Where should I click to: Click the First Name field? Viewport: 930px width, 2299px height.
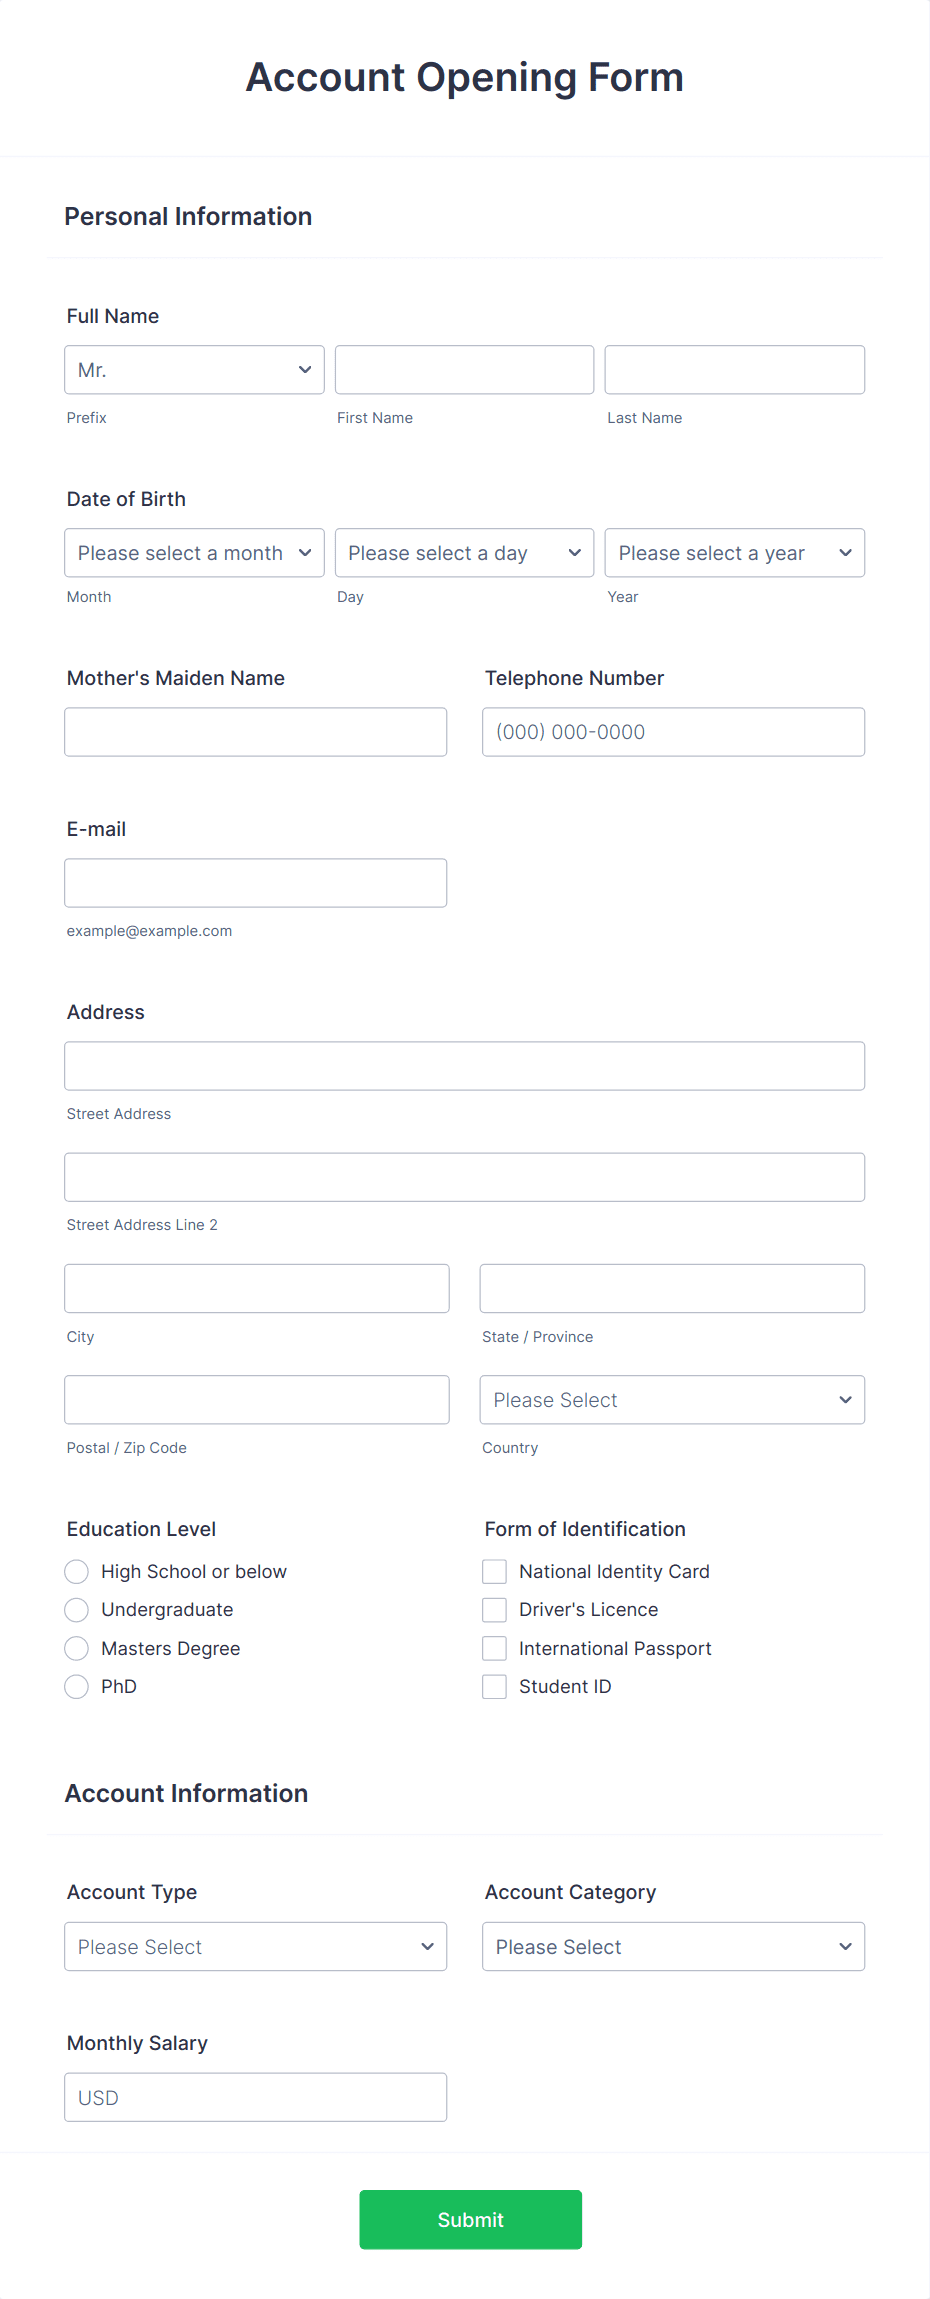(463, 369)
